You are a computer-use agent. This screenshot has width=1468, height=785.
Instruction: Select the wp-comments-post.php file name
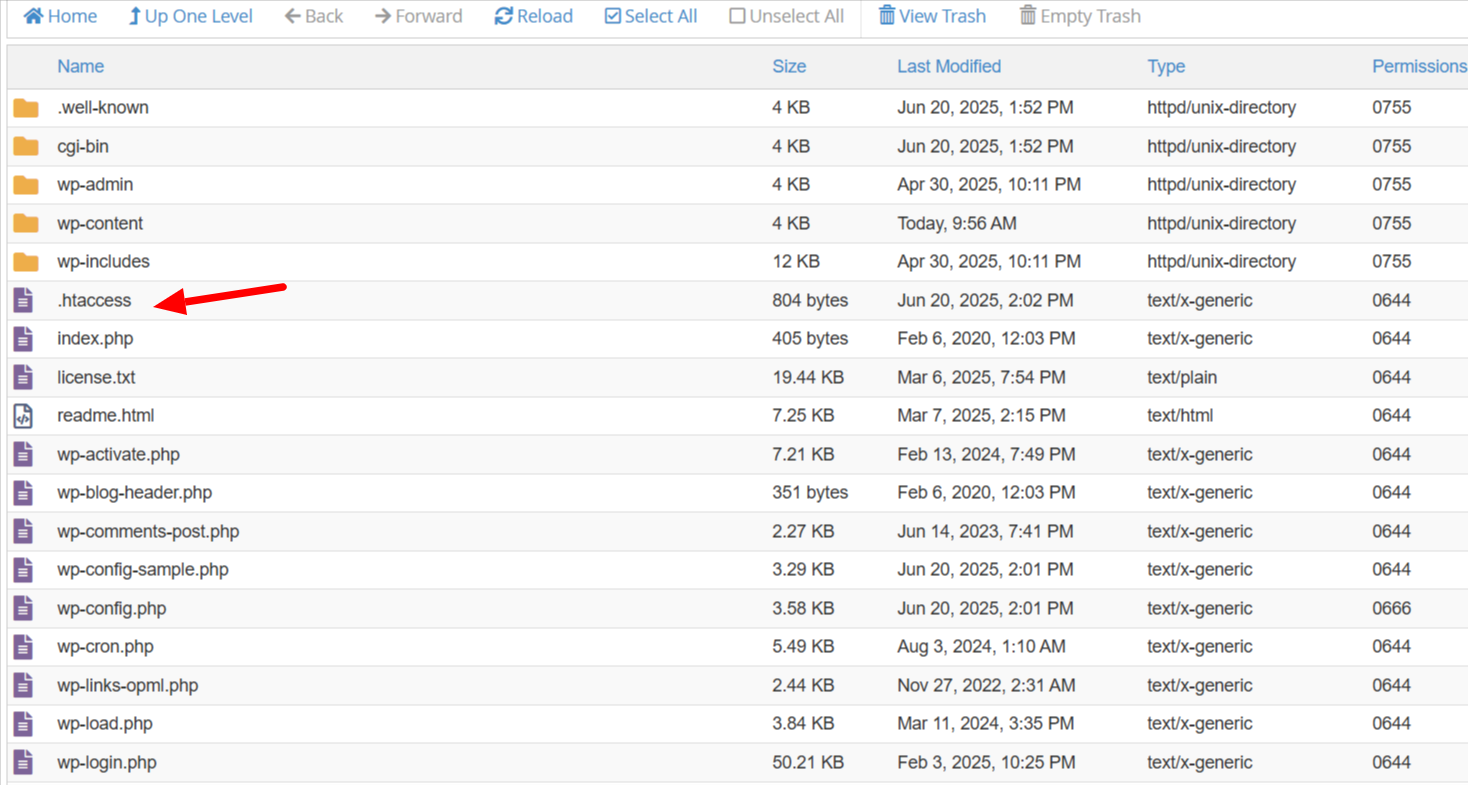148,531
